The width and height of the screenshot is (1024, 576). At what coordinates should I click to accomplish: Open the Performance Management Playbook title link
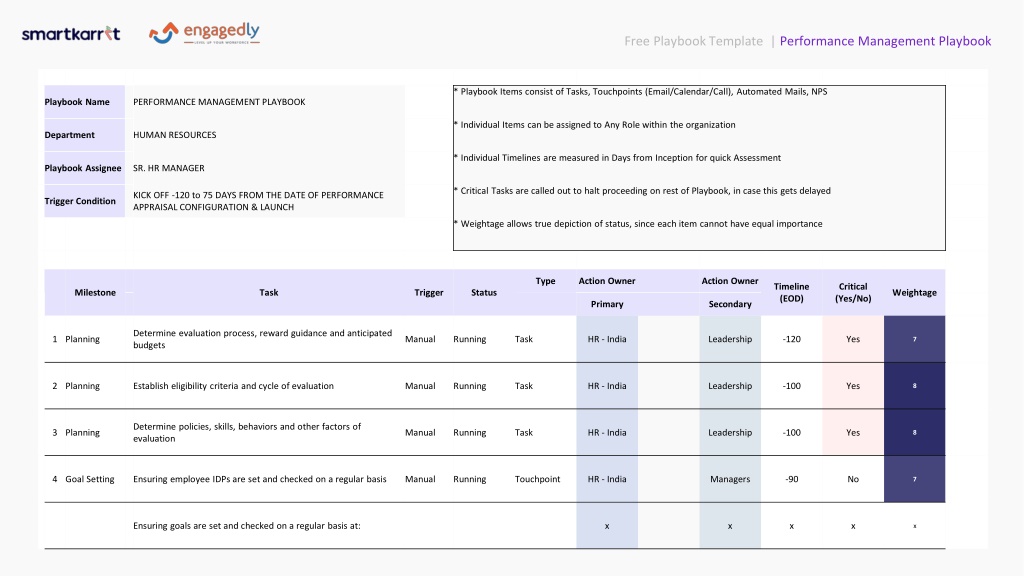tap(885, 41)
